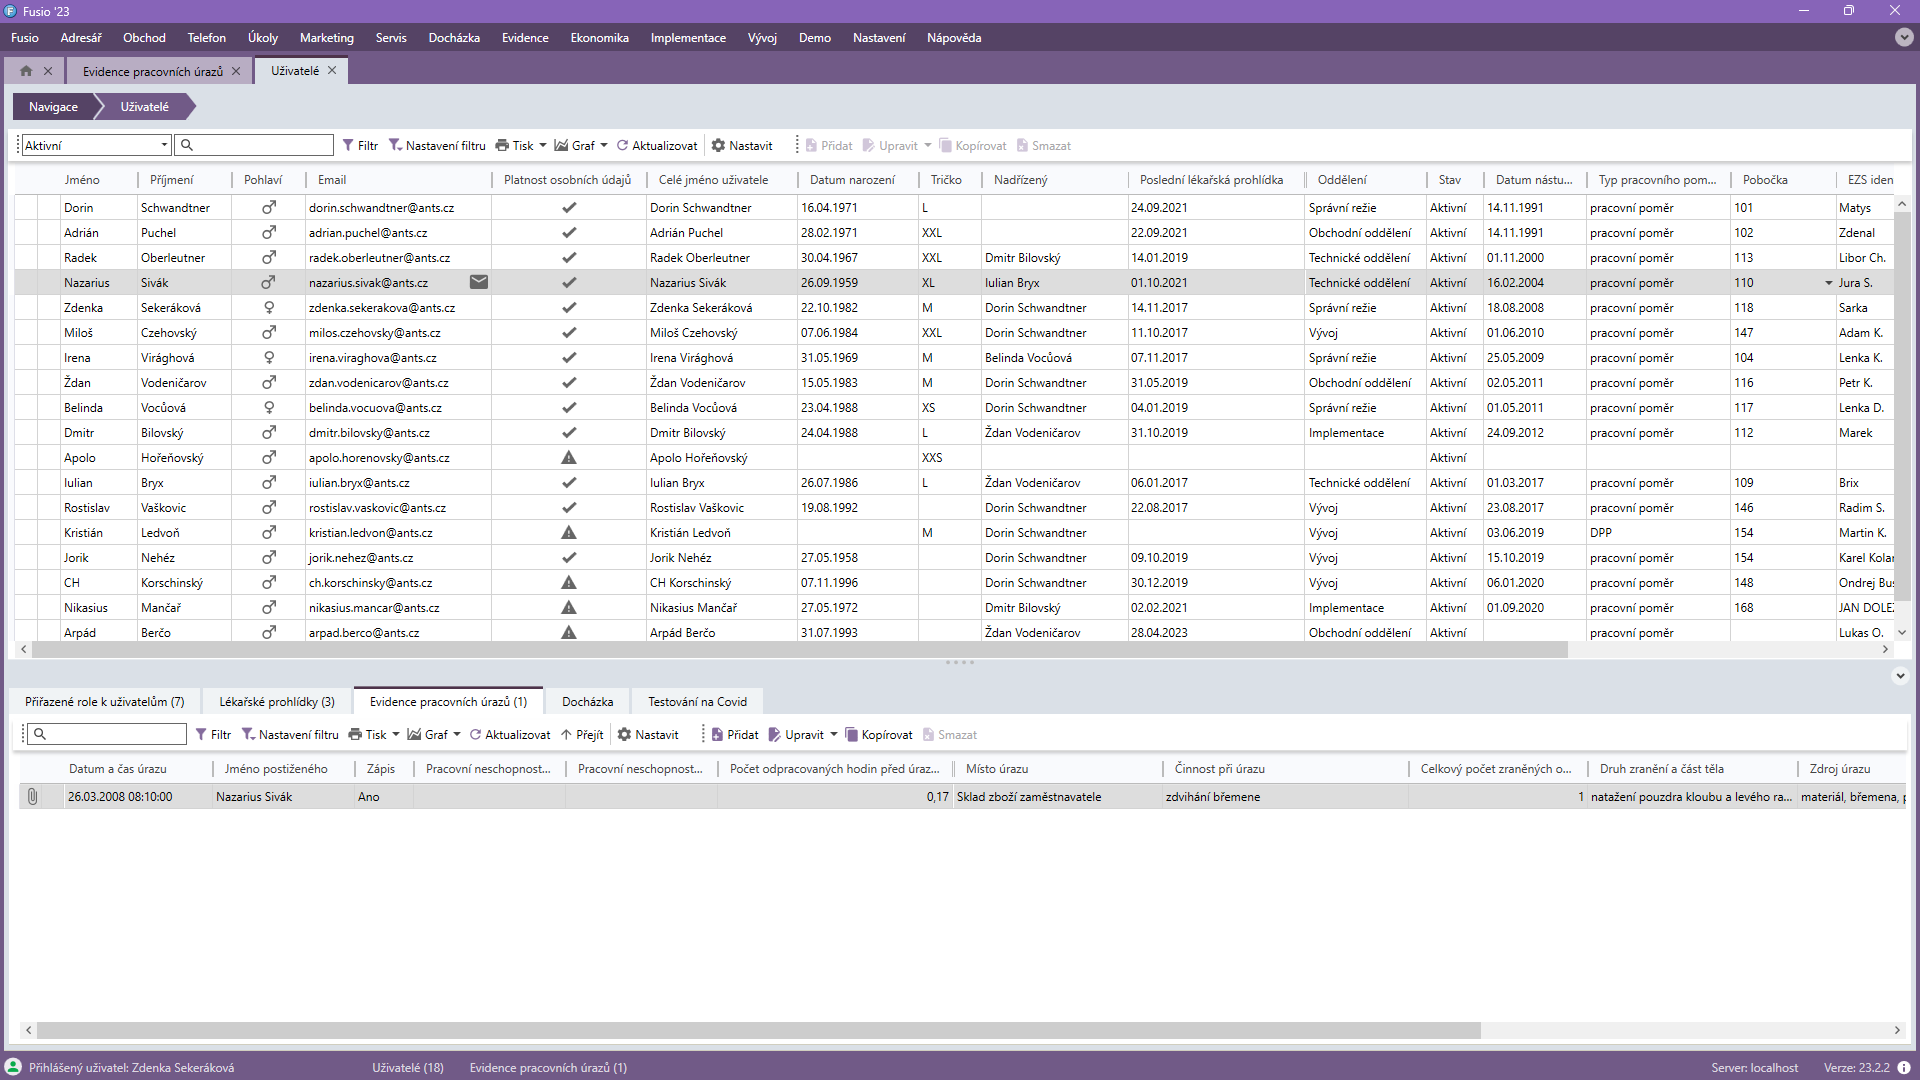Click validity checkmark for Jorik Nehéz
The height and width of the screenshot is (1080, 1920).
(x=568, y=557)
